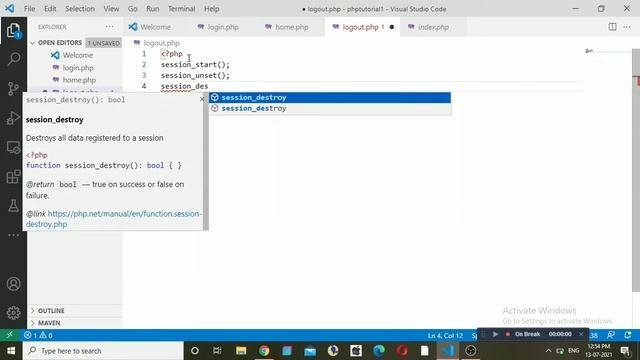Screen dimensions: 640x360
Task: Close the suggestion details pane
Action: [x=202, y=99]
